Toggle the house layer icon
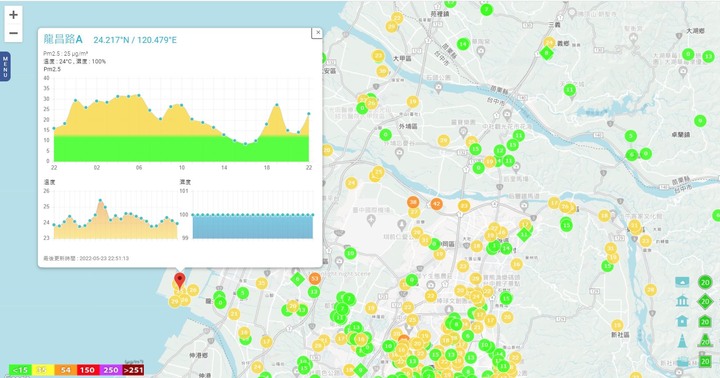720x378 pixels. point(682,321)
